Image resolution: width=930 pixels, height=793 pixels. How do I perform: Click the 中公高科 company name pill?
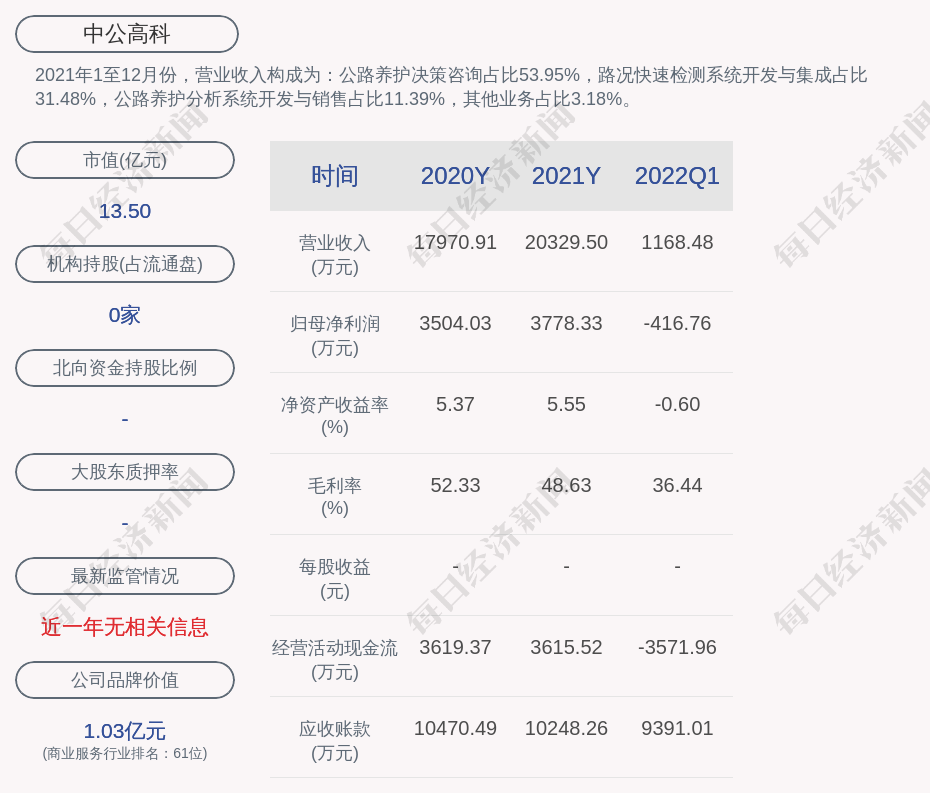[x=127, y=34]
